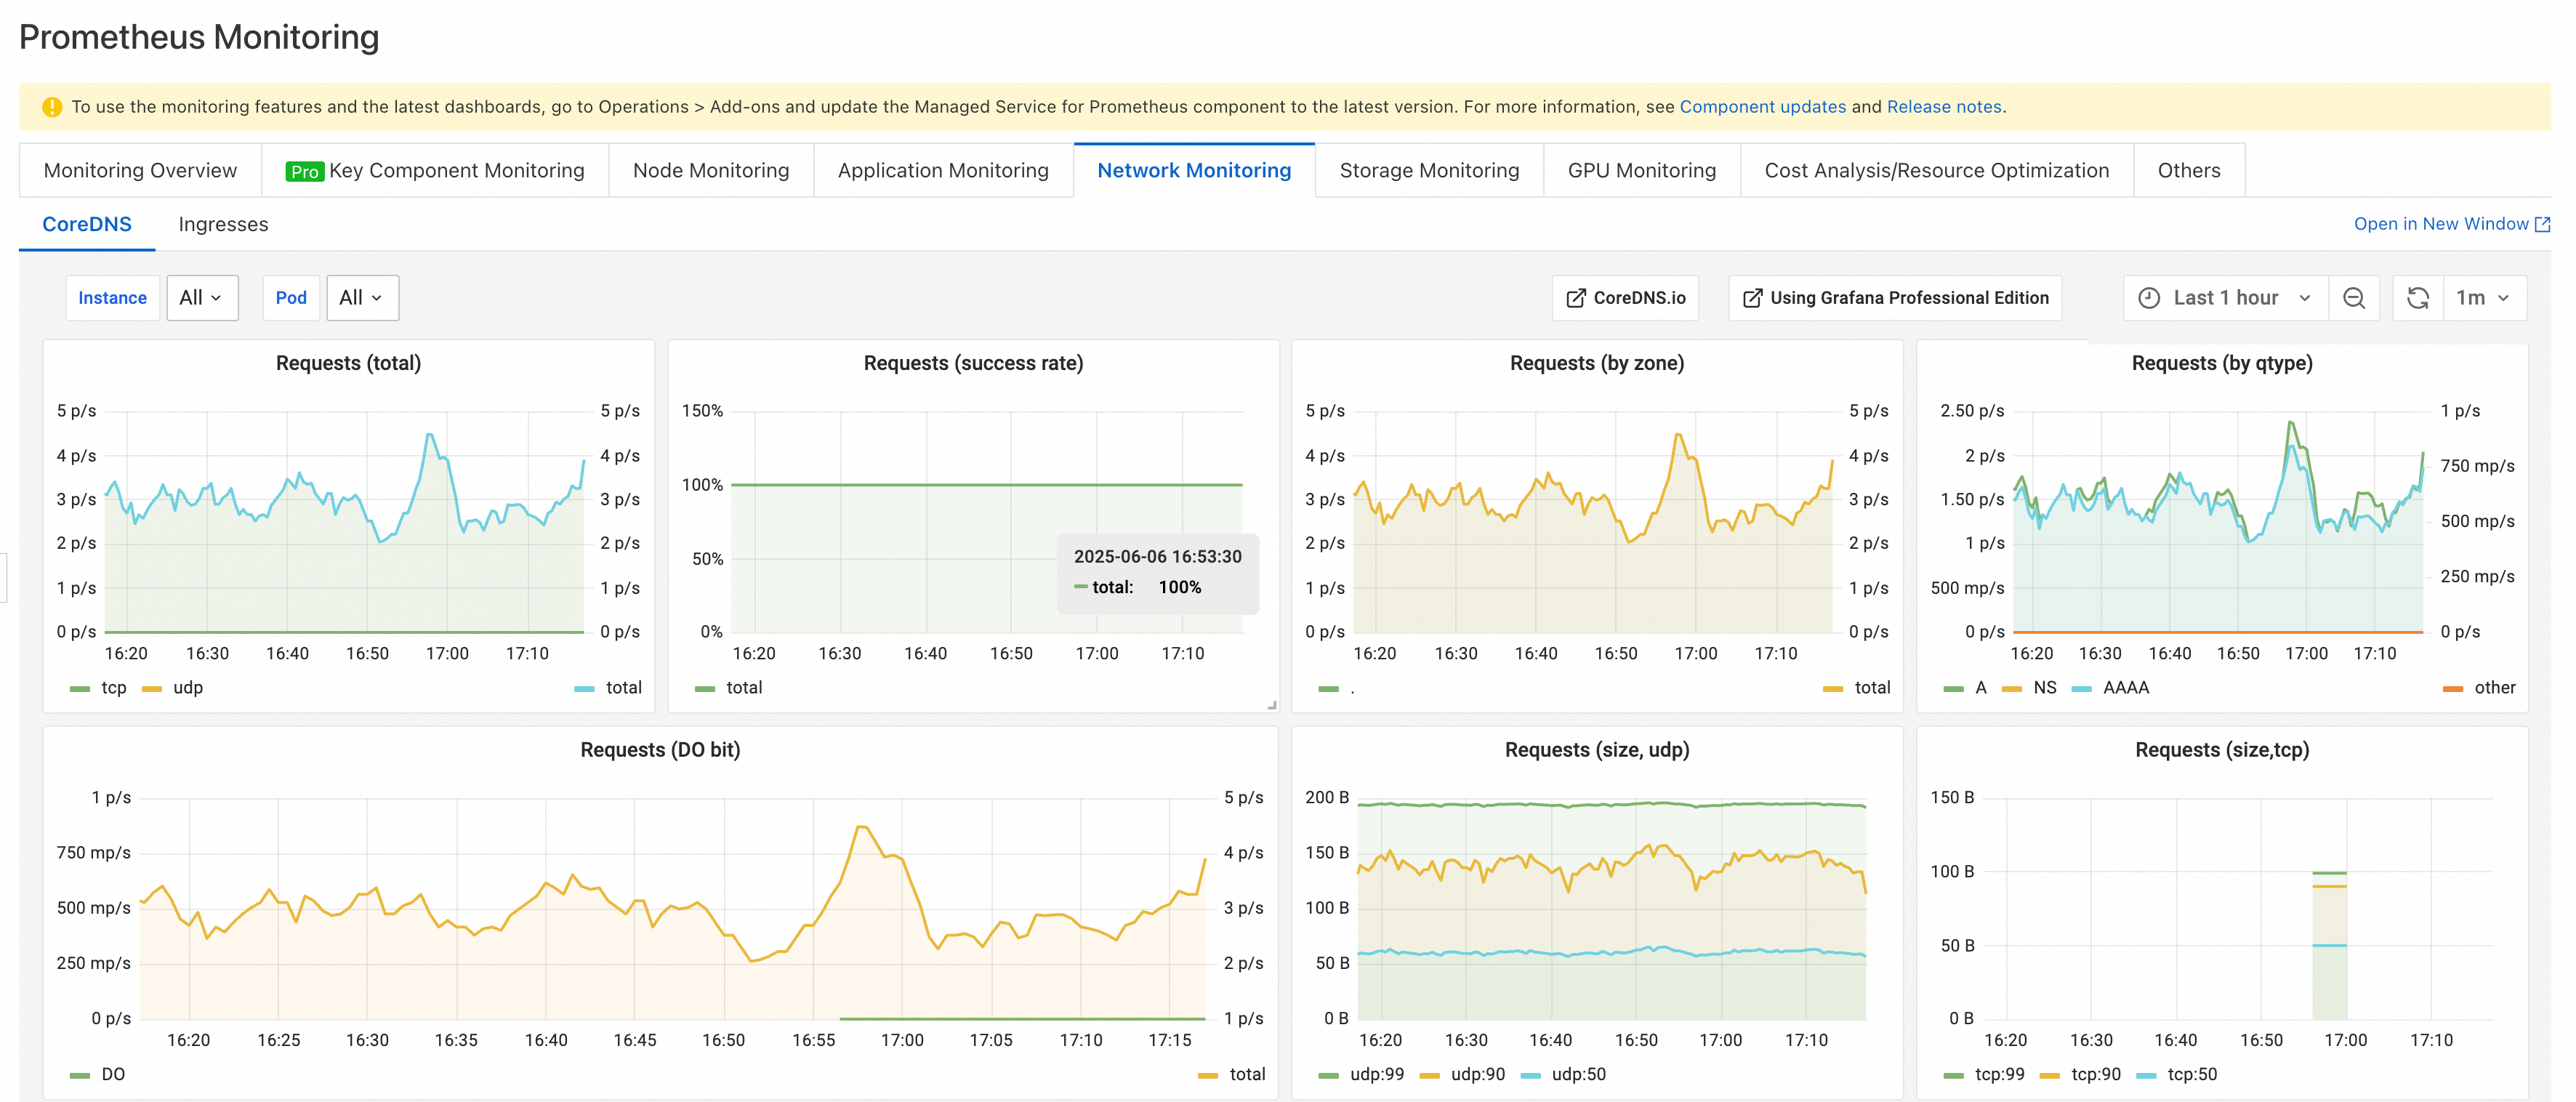Click the zoom out time range magnifier icon
This screenshot has height=1102, width=2576.
tap(2353, 298)
